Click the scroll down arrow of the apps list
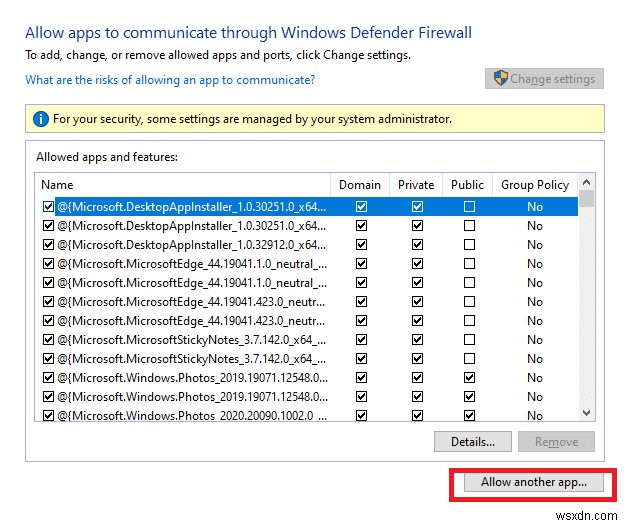Viewport: 629px width, 526px height. click(587, 412)
